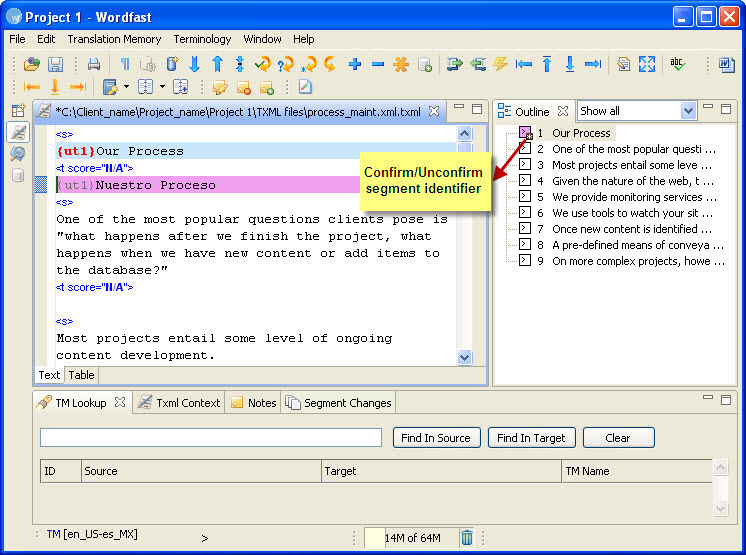Click the blue right arrow with bar icon
746x555 pixels.
coord(593,64)
